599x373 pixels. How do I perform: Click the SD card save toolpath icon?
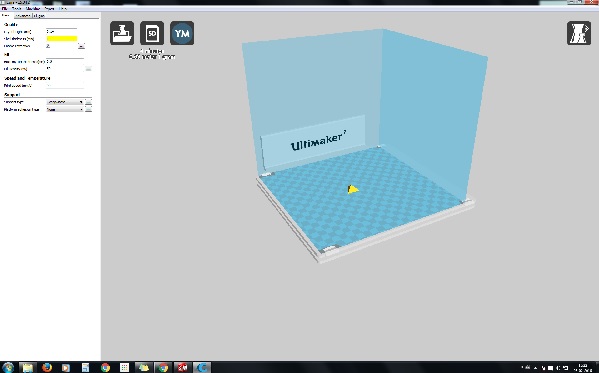[152, 33]
